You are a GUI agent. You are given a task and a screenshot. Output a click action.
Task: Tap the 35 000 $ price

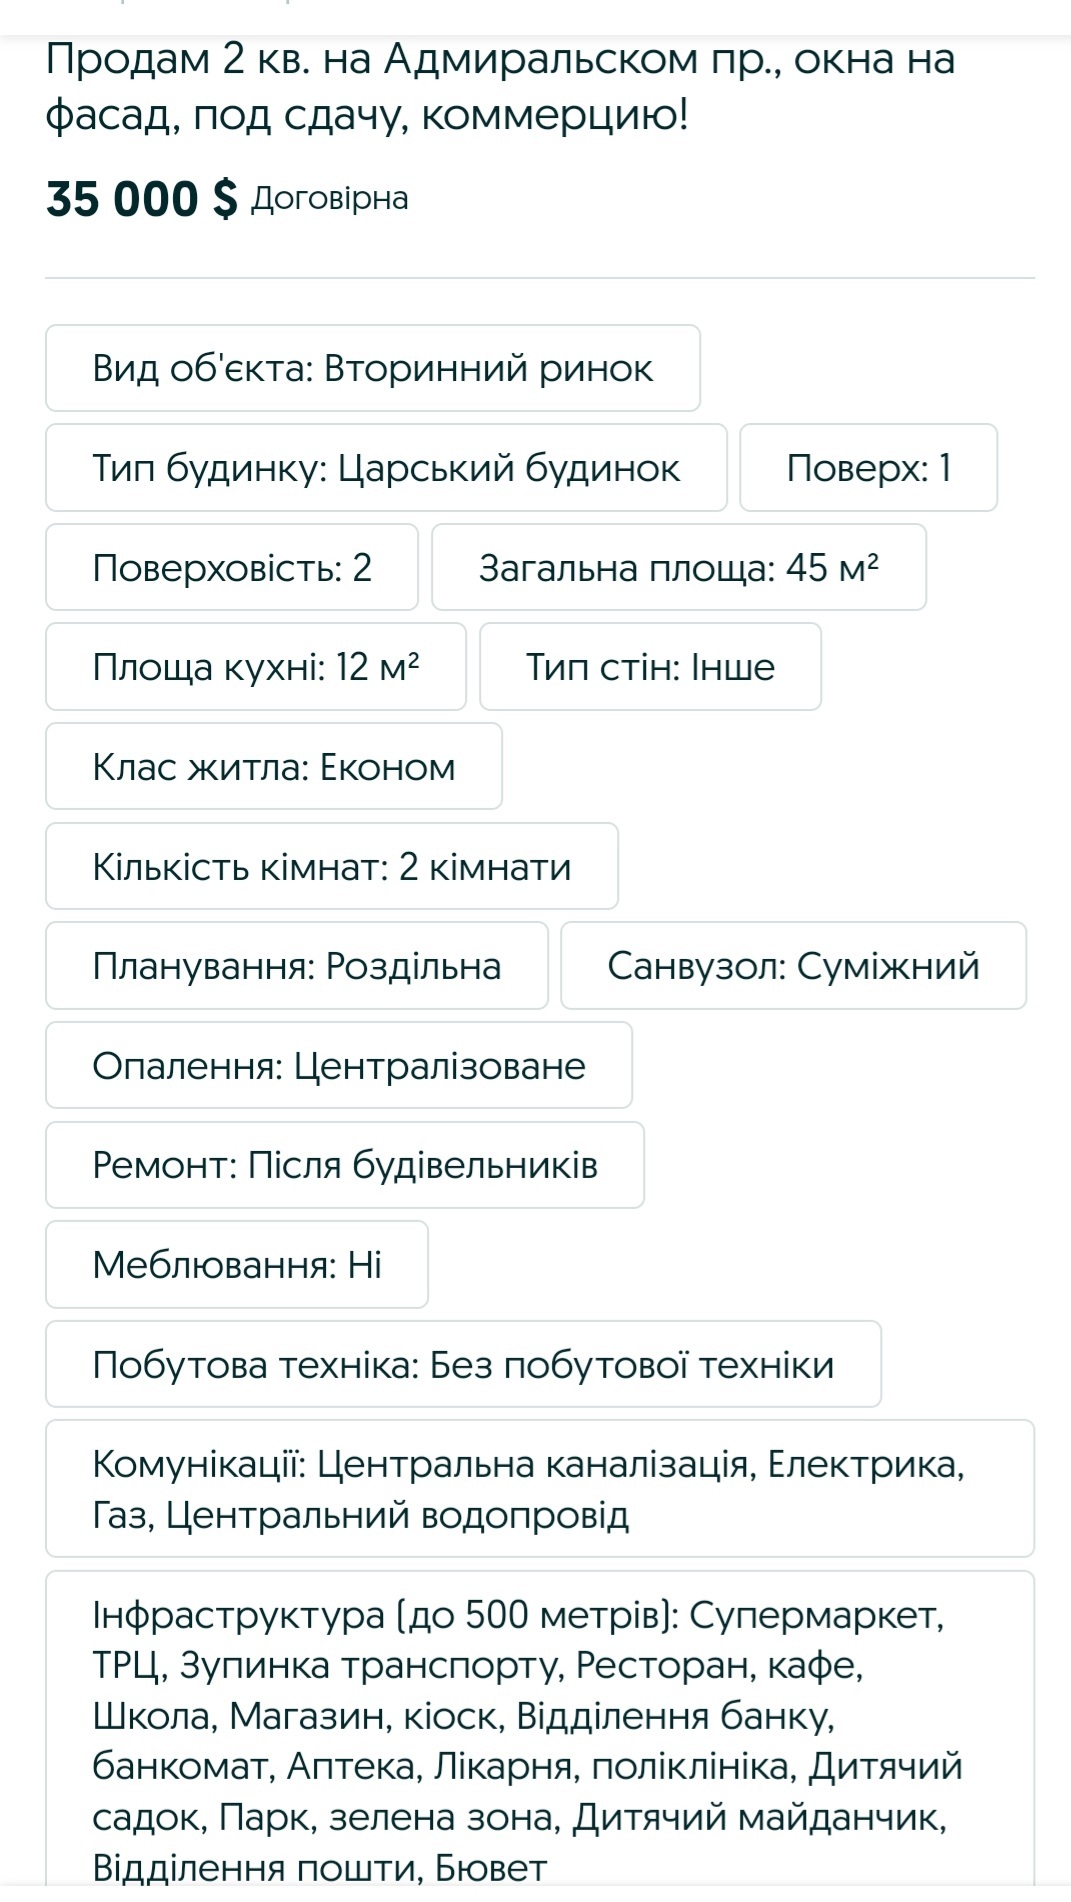tap(142, 198)
